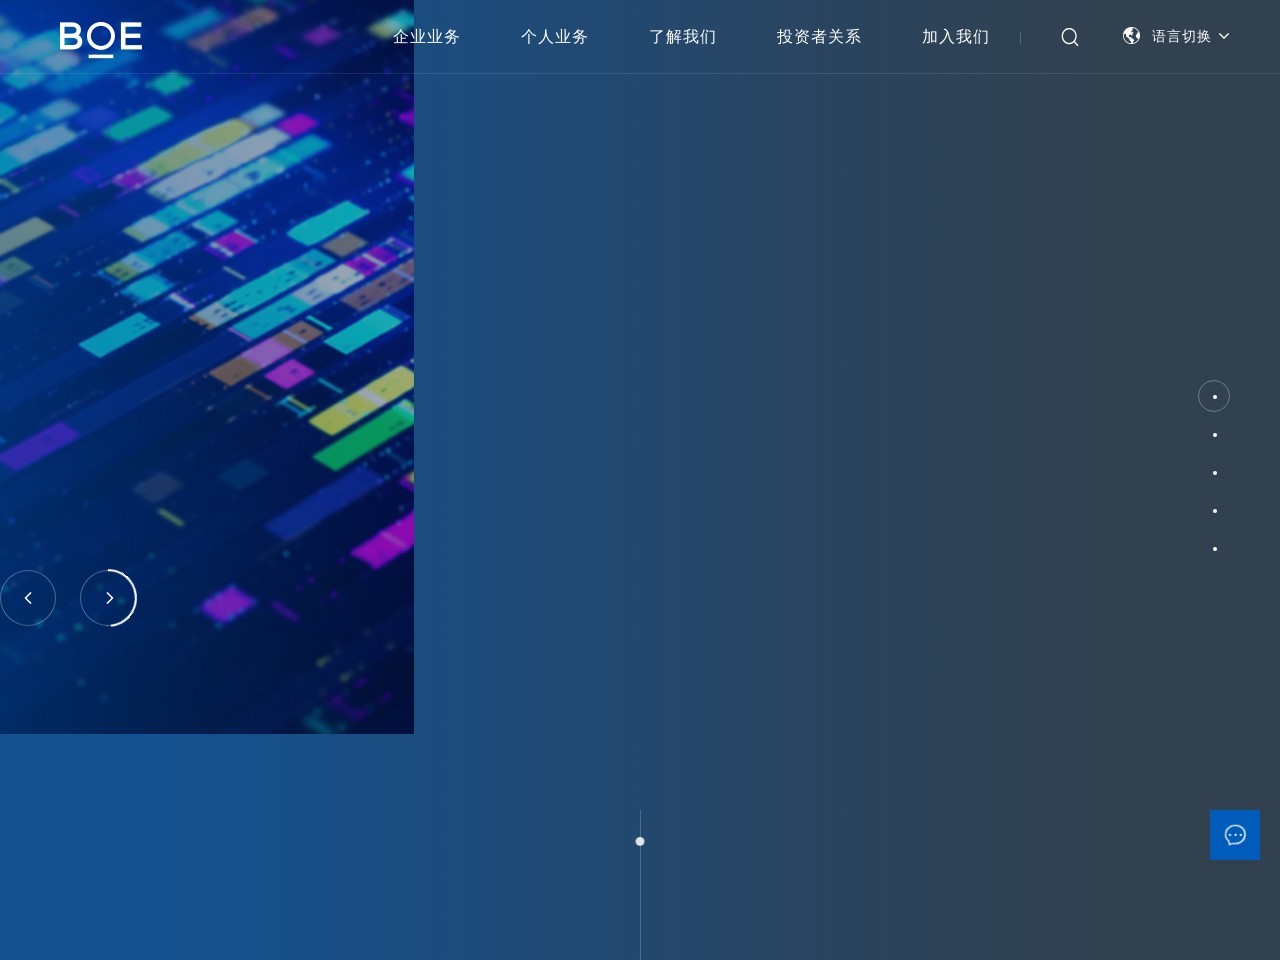This screenshot has height=960, width=1280.
Task: Expand the 语言切换 language dropdown
Action: click(1180, 37)
